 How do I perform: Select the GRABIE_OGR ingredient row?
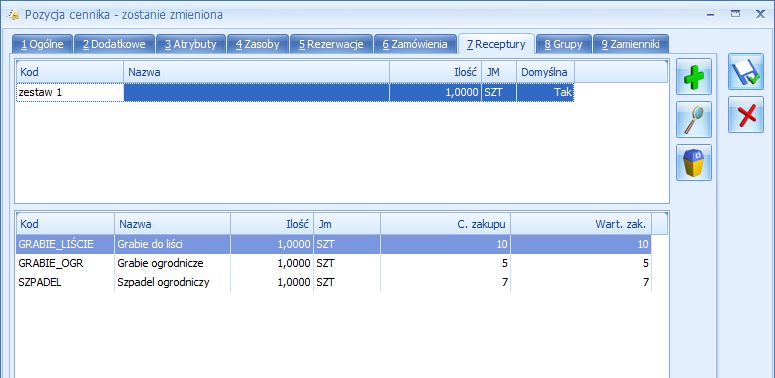[334, 263]
